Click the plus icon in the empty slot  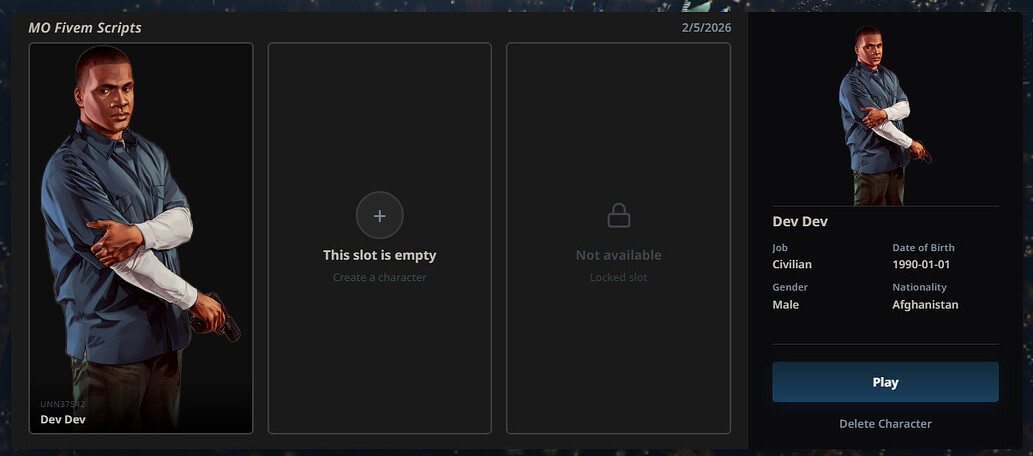pyautogui.click(x=379, y=215)
